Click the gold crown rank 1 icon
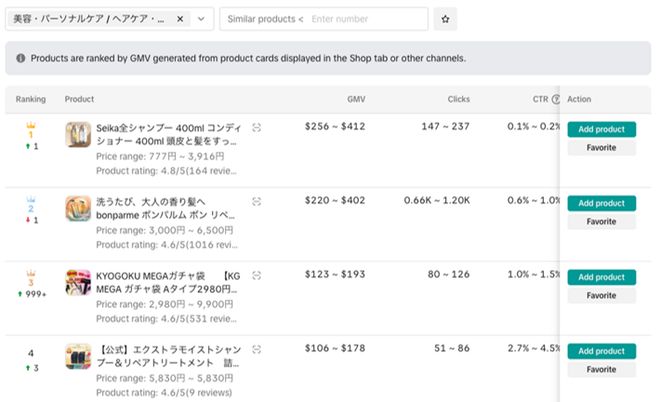660x402 pixels. (x=31, y=125)
